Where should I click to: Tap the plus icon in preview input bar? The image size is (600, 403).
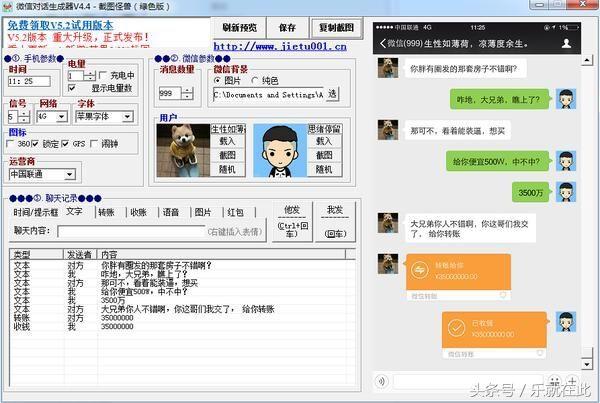point(572,381)
